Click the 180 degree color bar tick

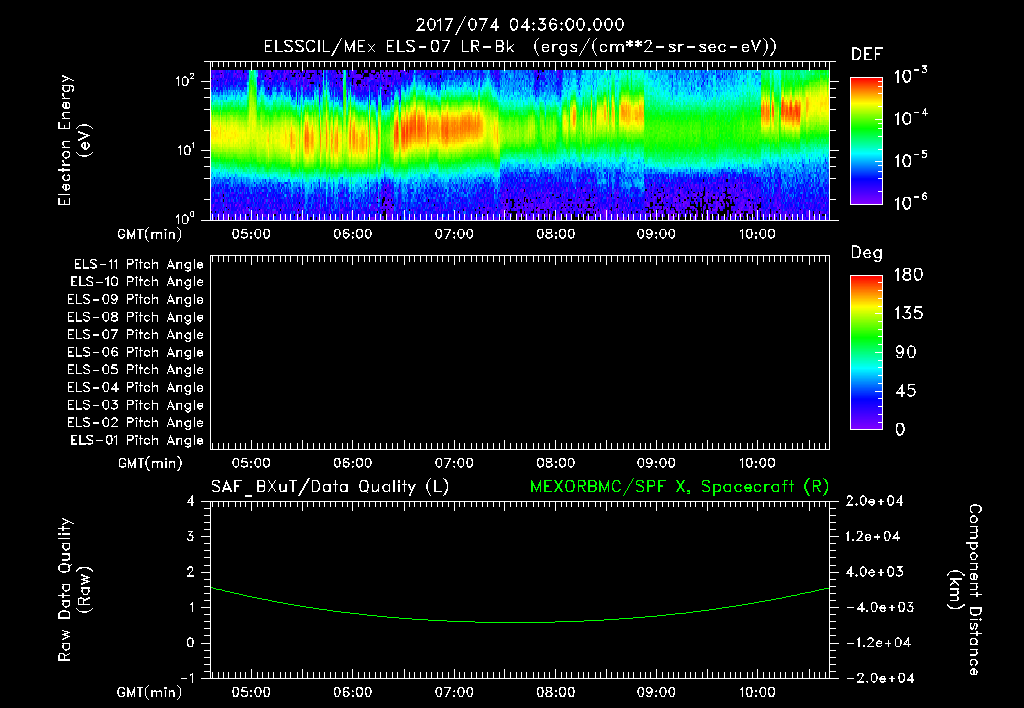point(908,275)
